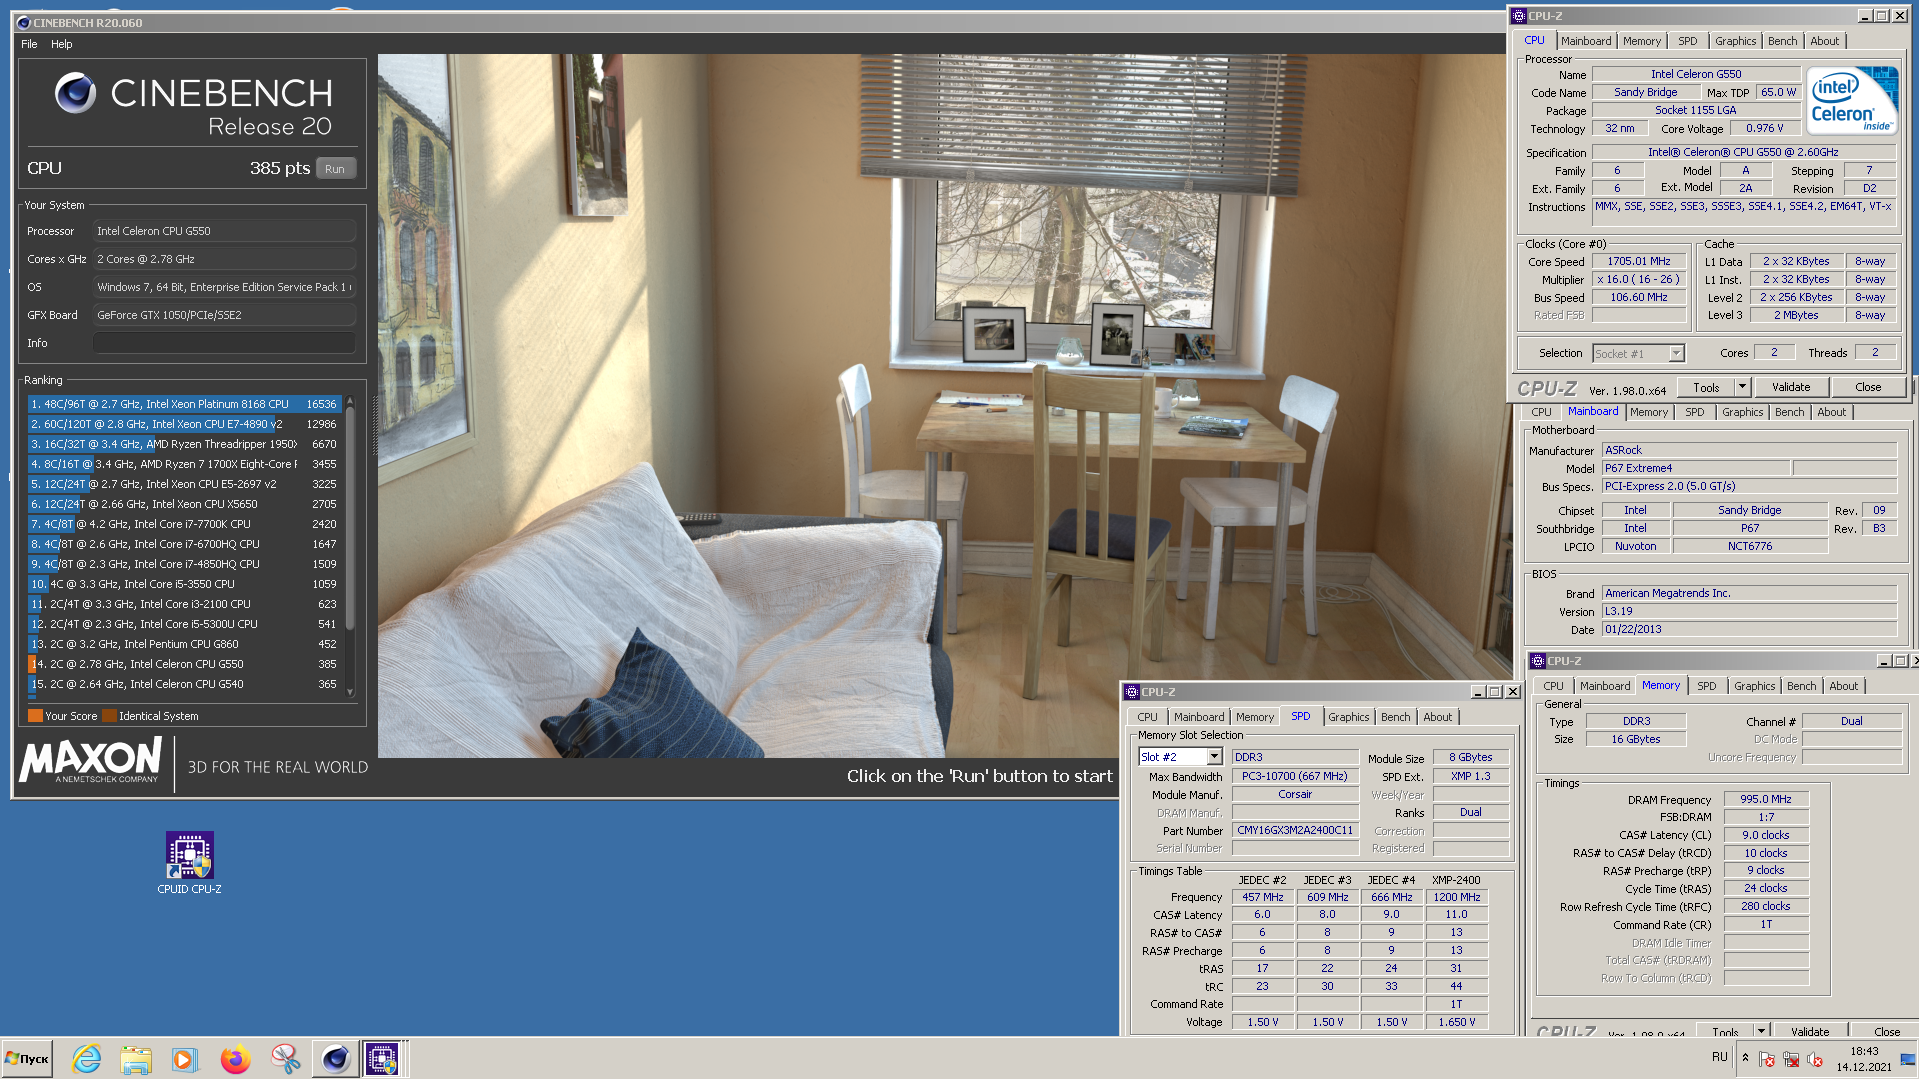The width and height of the screenshot is (1919, 1079).
Task: Click the DRAM Frequency value 995.0 MHz
Action: point(1766,799)
